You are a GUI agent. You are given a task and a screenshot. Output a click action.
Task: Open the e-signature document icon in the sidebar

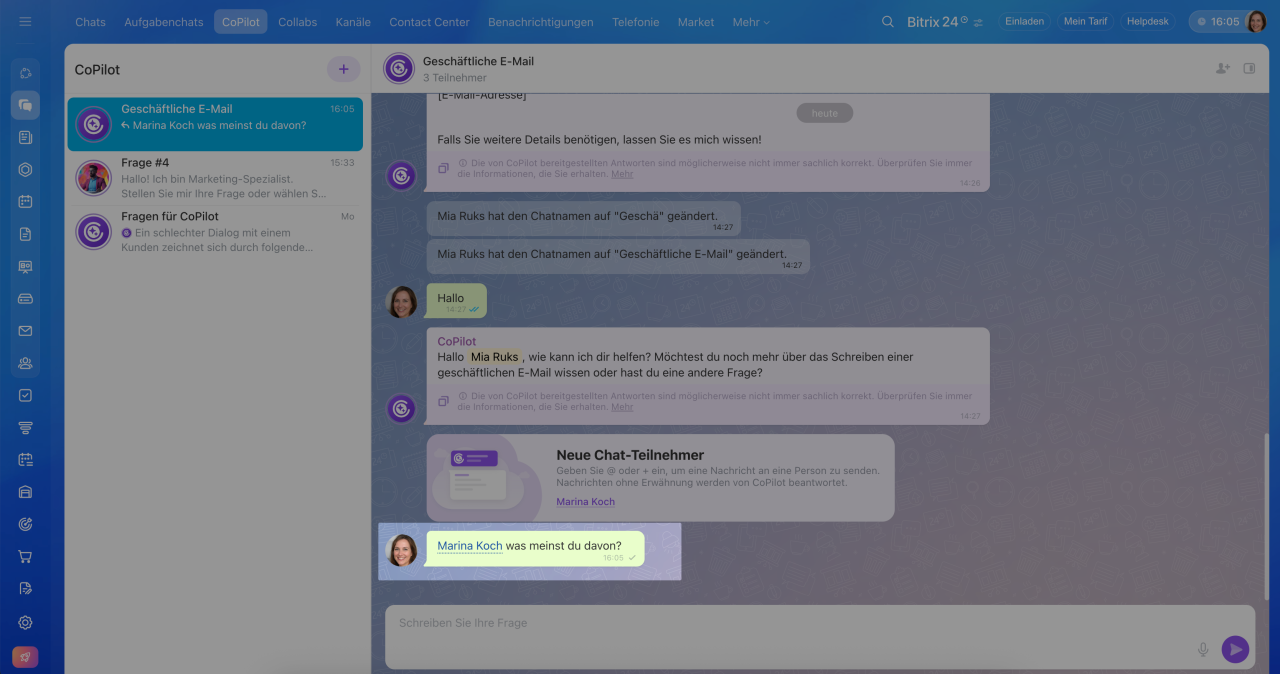[25, 589]
